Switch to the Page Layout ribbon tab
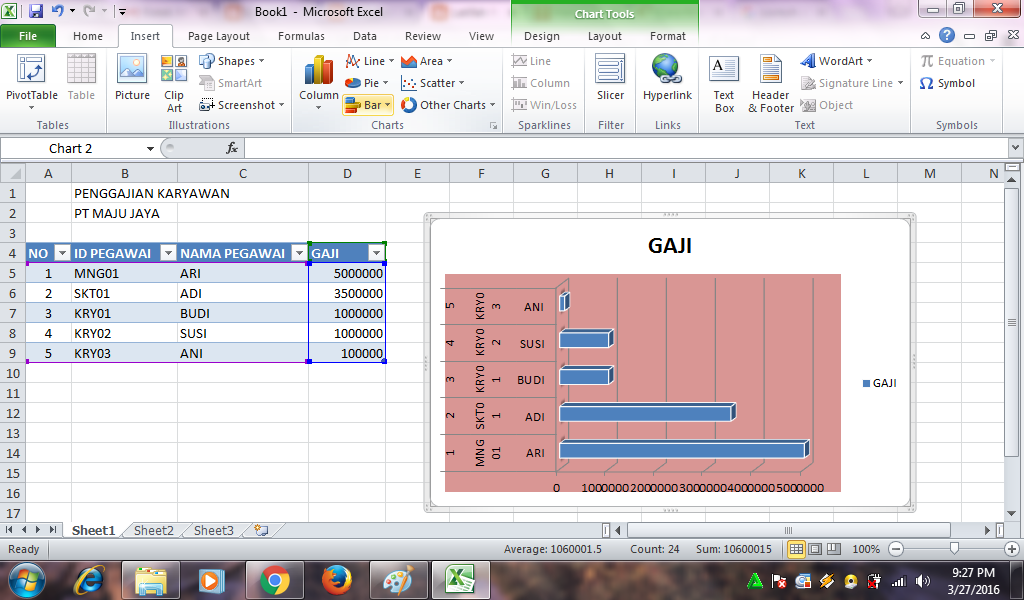The image size is (1024, 600). pos(218,35)
